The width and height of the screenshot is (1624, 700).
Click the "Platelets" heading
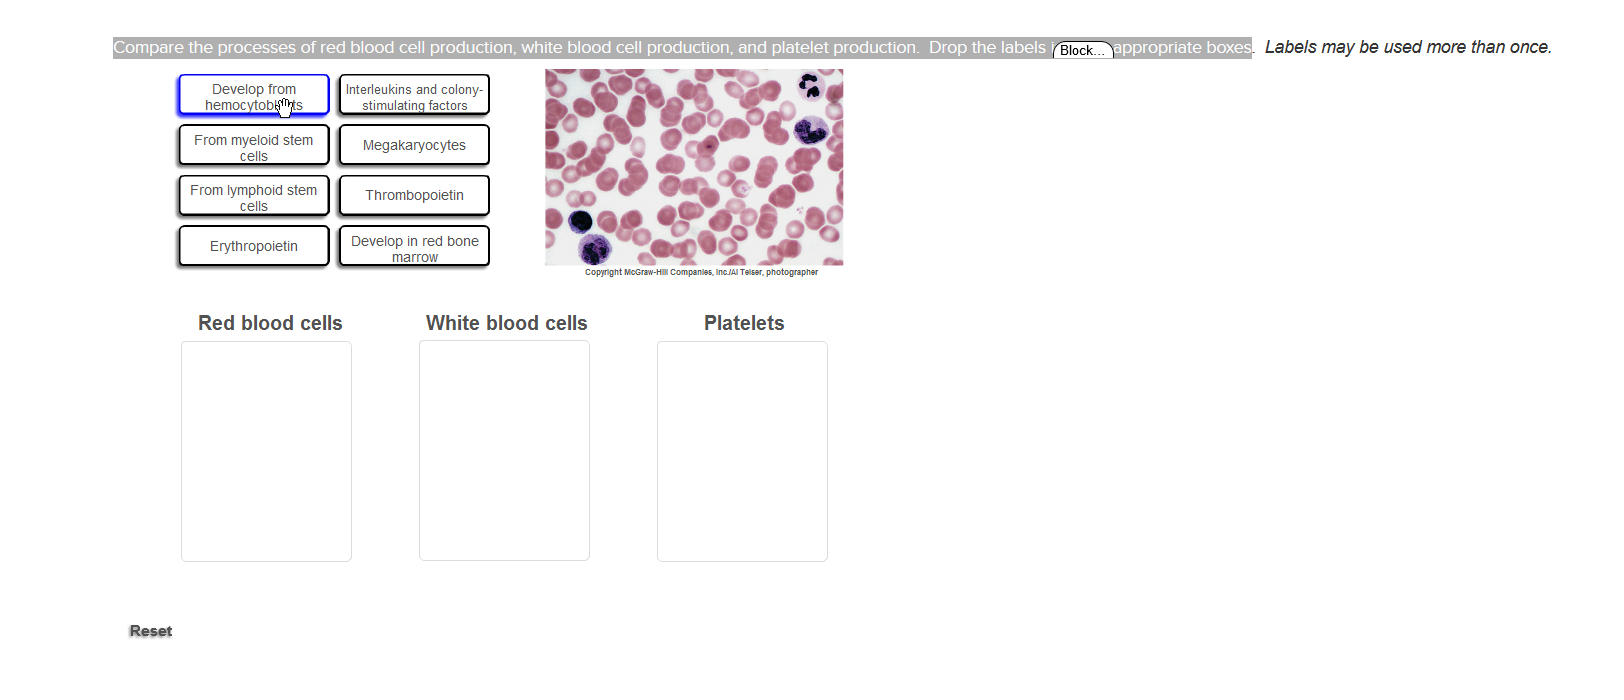[x=742, y=323]
